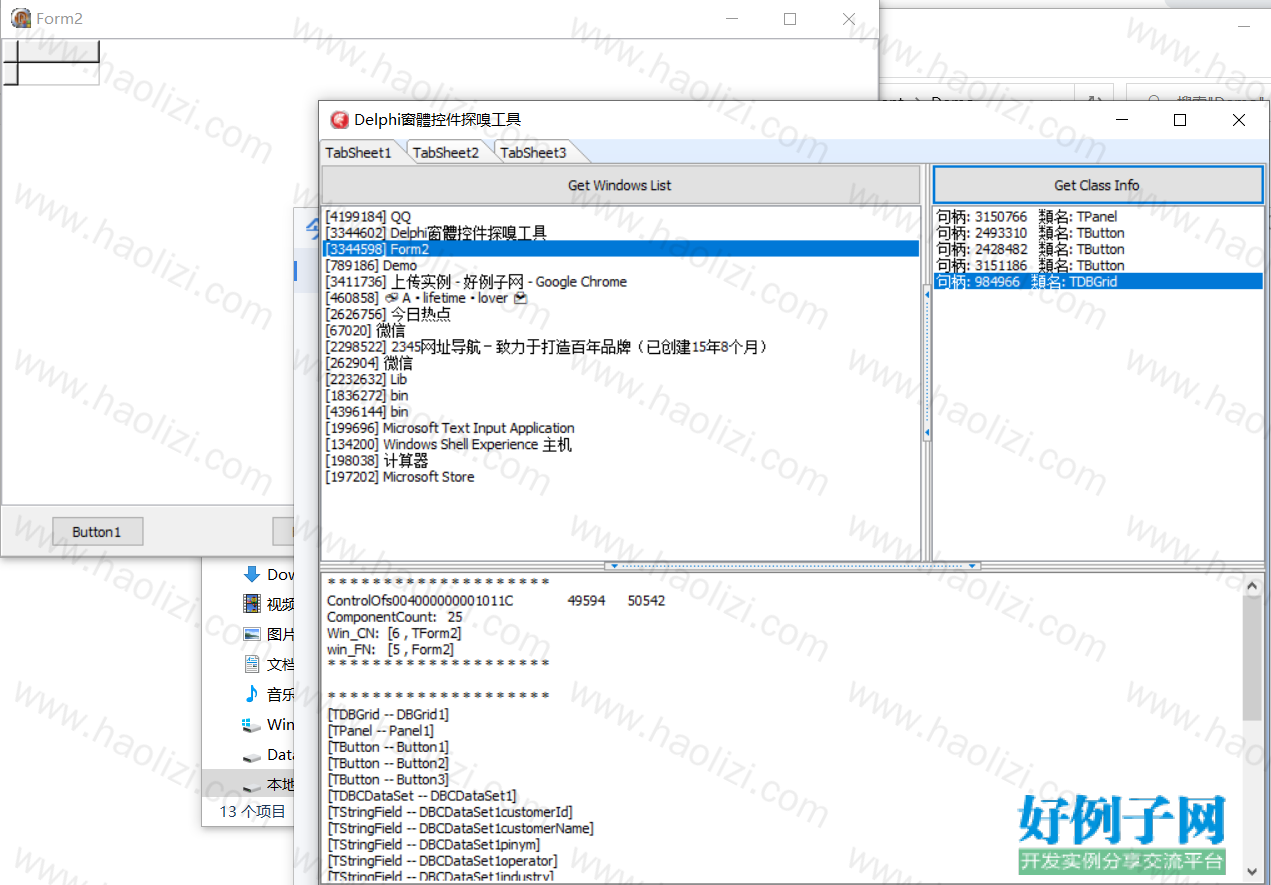Screen dimensions: 1271x885
Task: Select [262904] 微信 window entry
Action: pos(621,363)
